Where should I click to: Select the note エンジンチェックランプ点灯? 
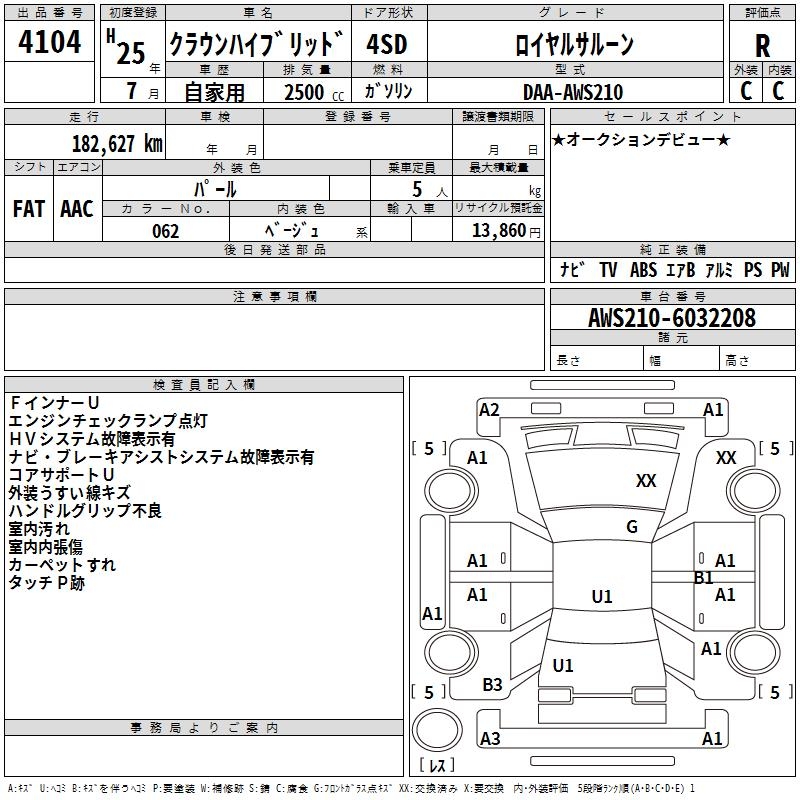[x=108, y=421]
